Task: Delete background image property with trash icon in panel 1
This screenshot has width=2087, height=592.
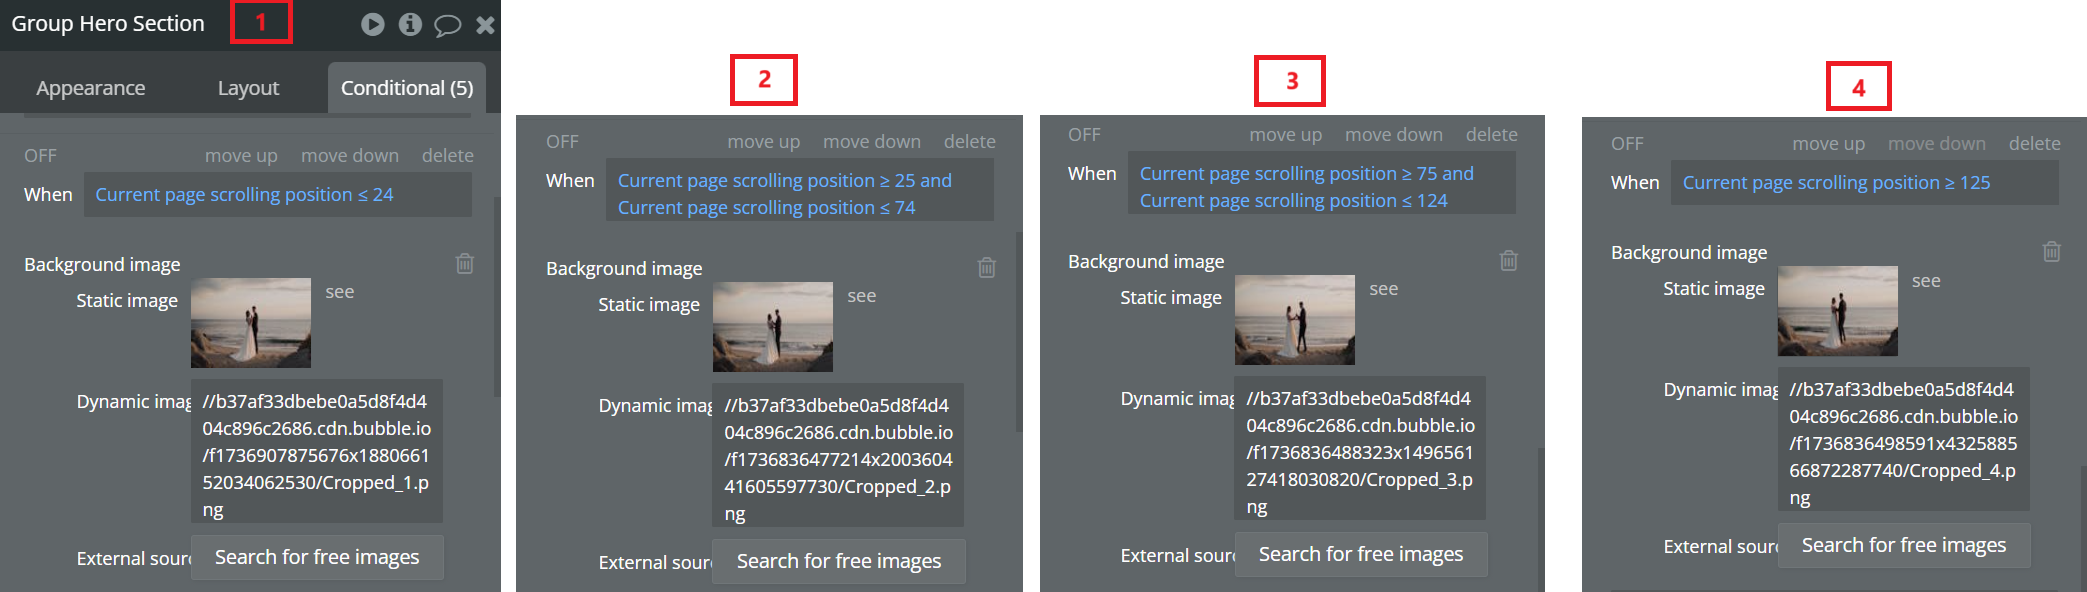Action: 465,263
